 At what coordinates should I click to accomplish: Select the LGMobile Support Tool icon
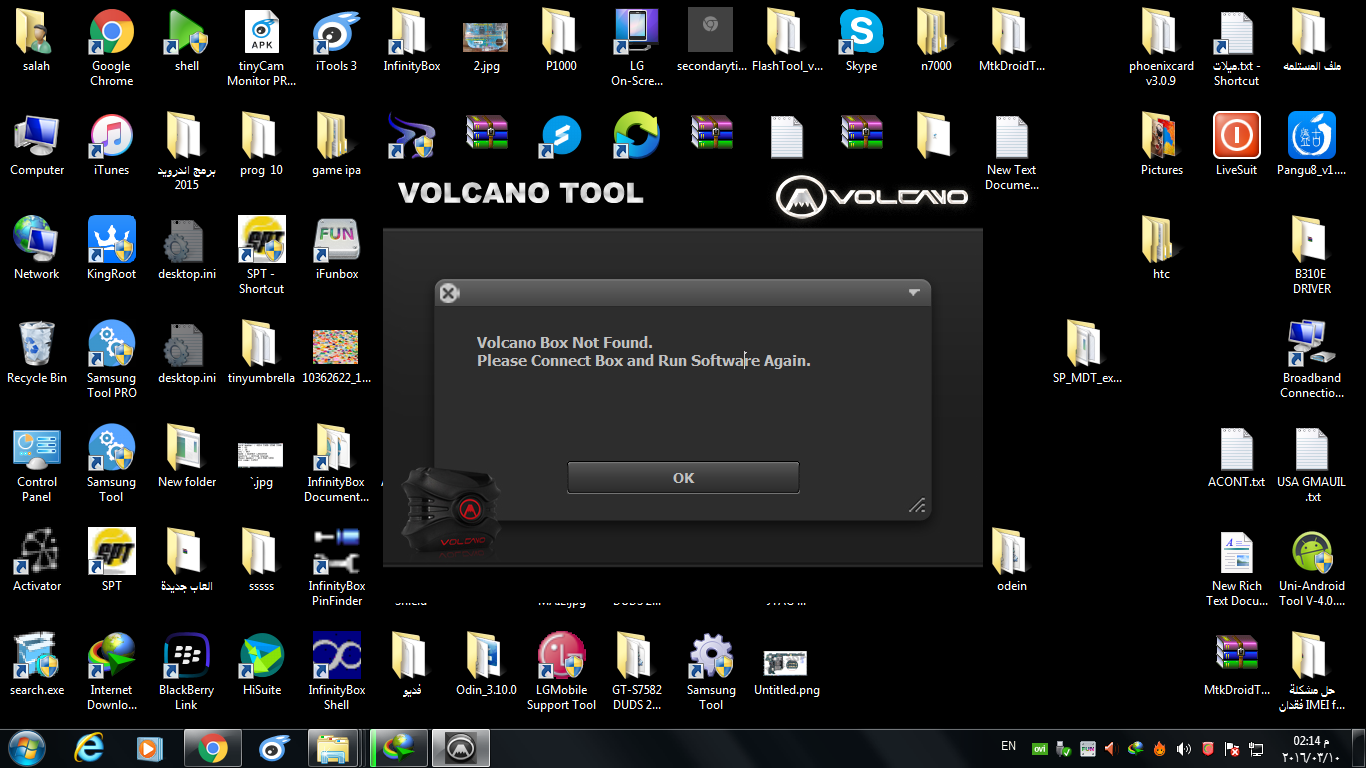click(x=561, y=671)
